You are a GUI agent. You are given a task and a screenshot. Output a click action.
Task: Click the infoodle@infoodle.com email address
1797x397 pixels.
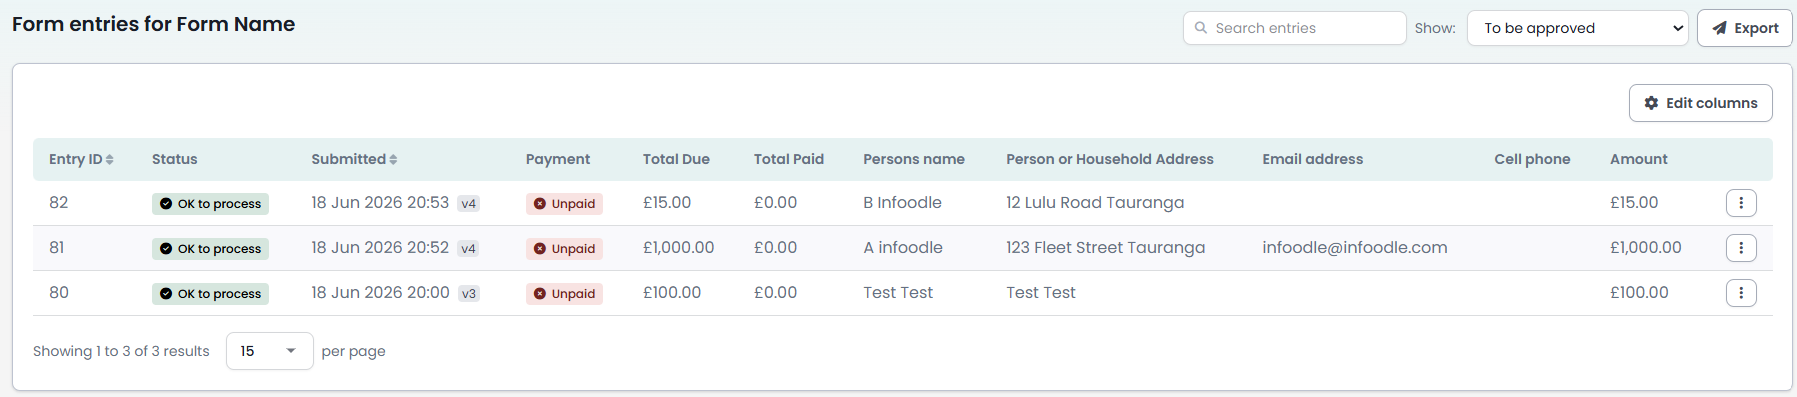1355,248
